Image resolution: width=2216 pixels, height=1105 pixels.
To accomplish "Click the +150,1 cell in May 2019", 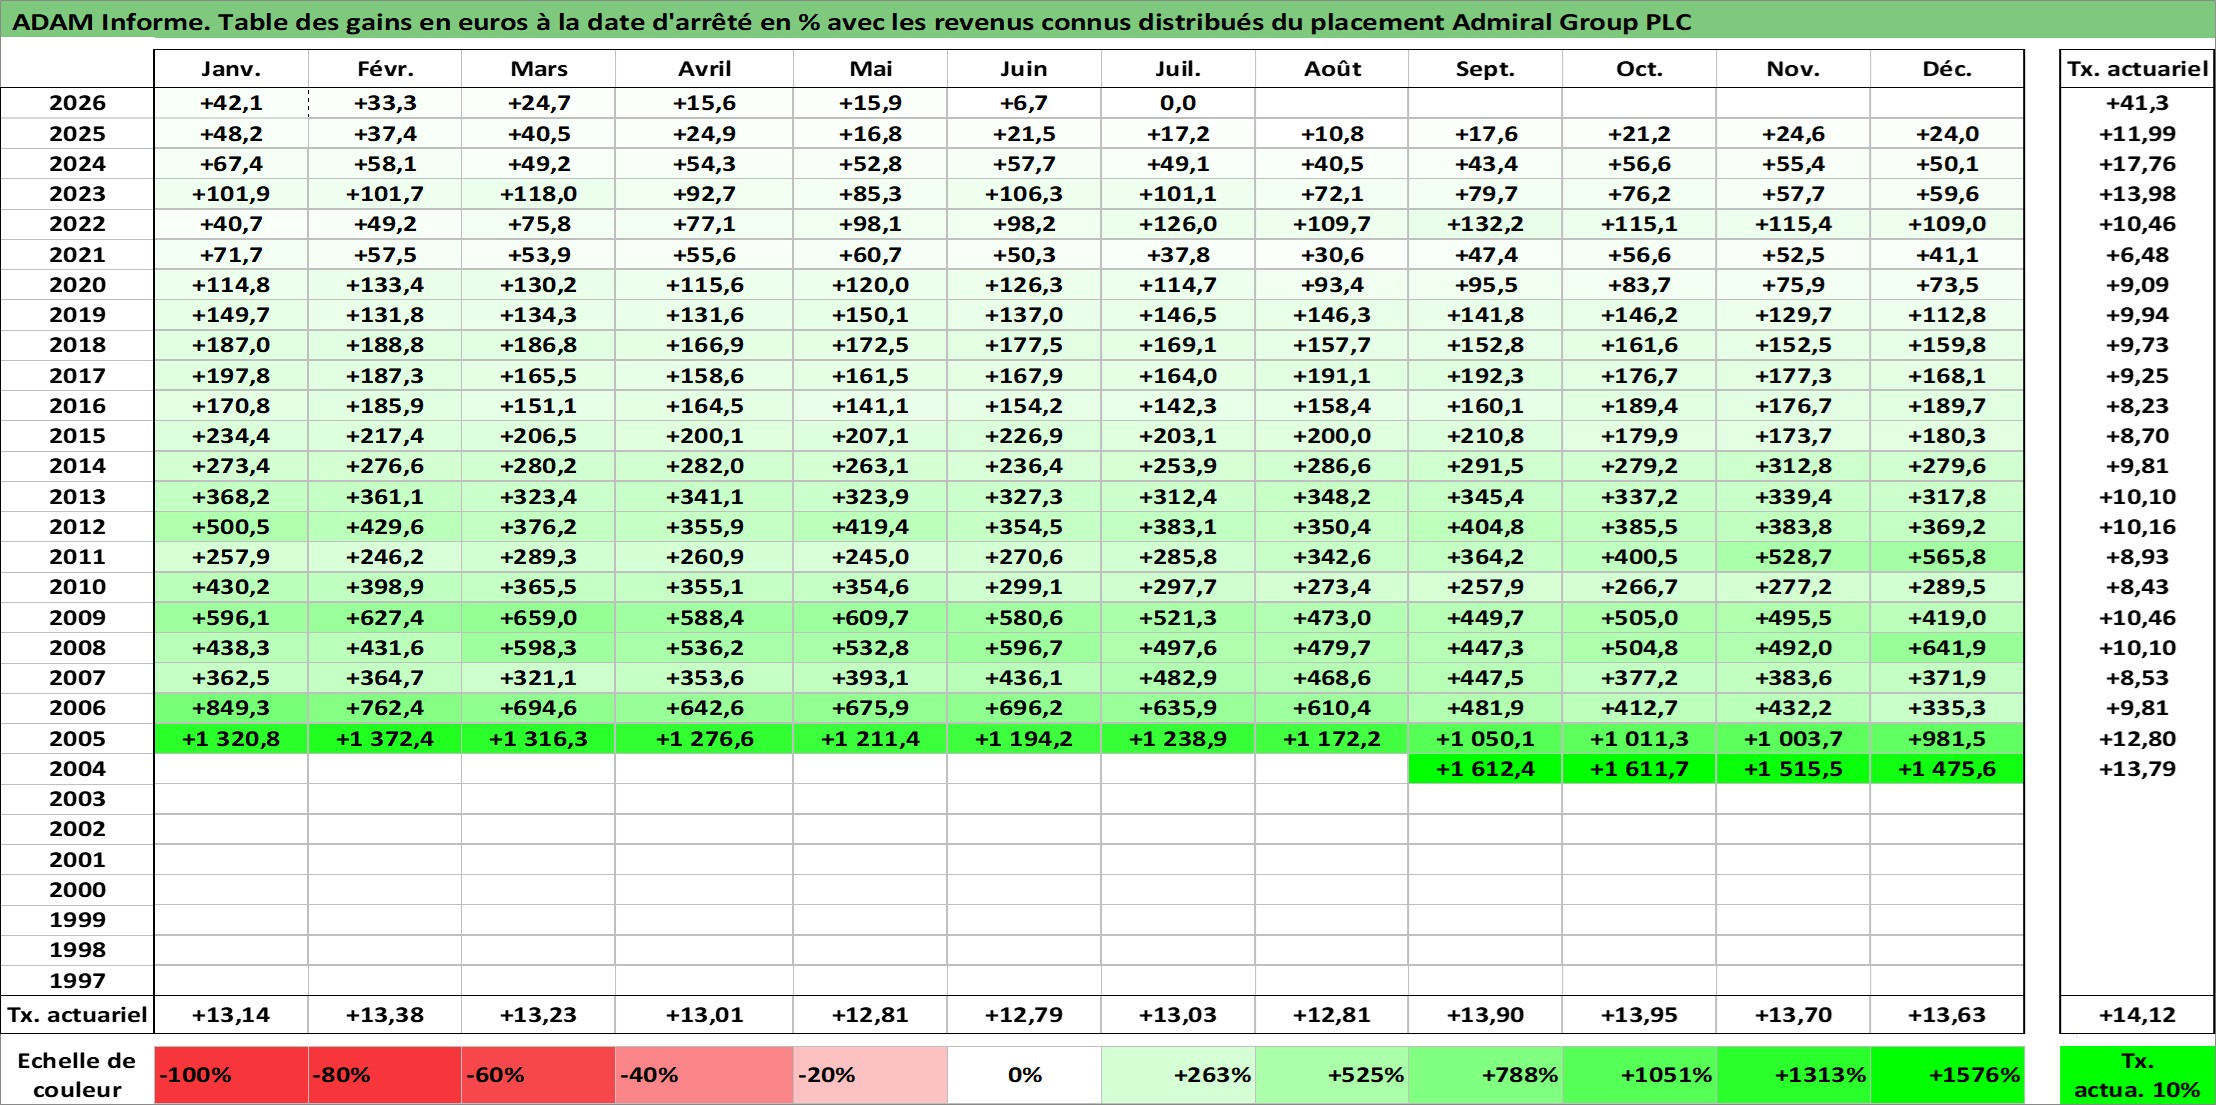I will pyautogui.click(x=870, y=315).
